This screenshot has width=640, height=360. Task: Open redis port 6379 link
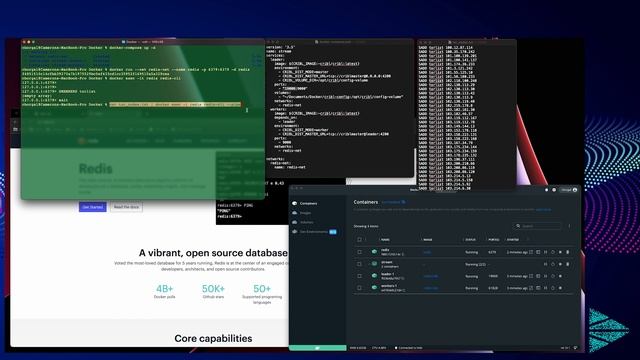492,252
